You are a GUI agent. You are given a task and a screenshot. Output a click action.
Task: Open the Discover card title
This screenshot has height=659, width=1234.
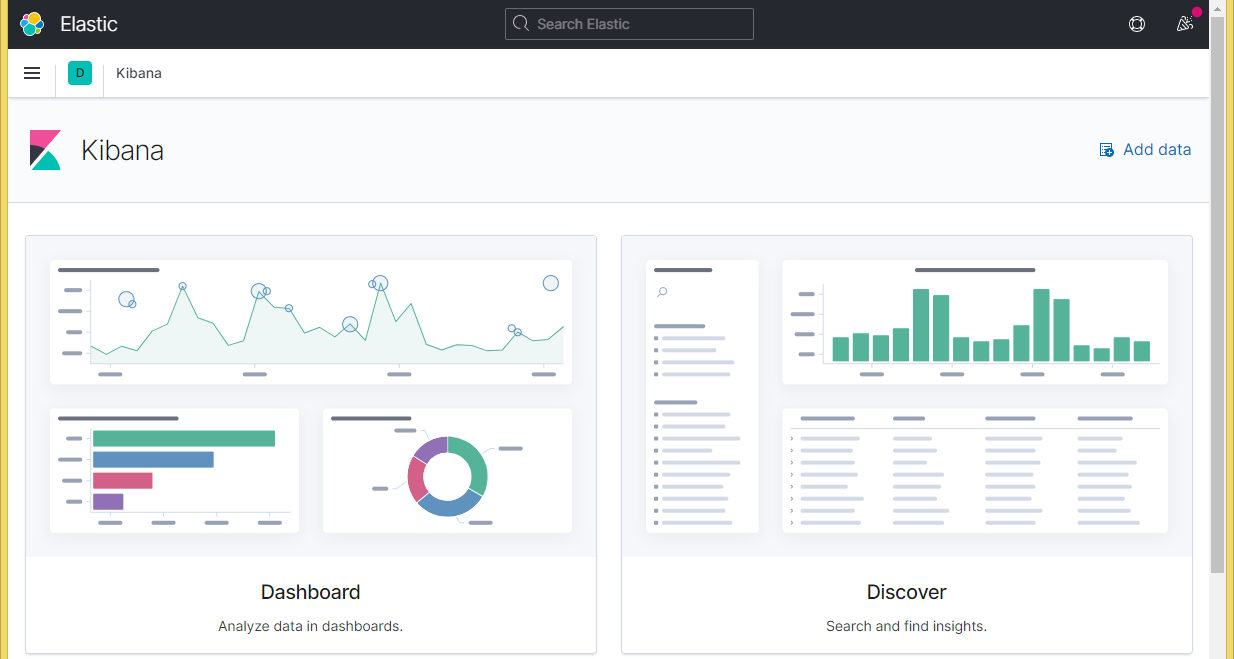(907, 592)
